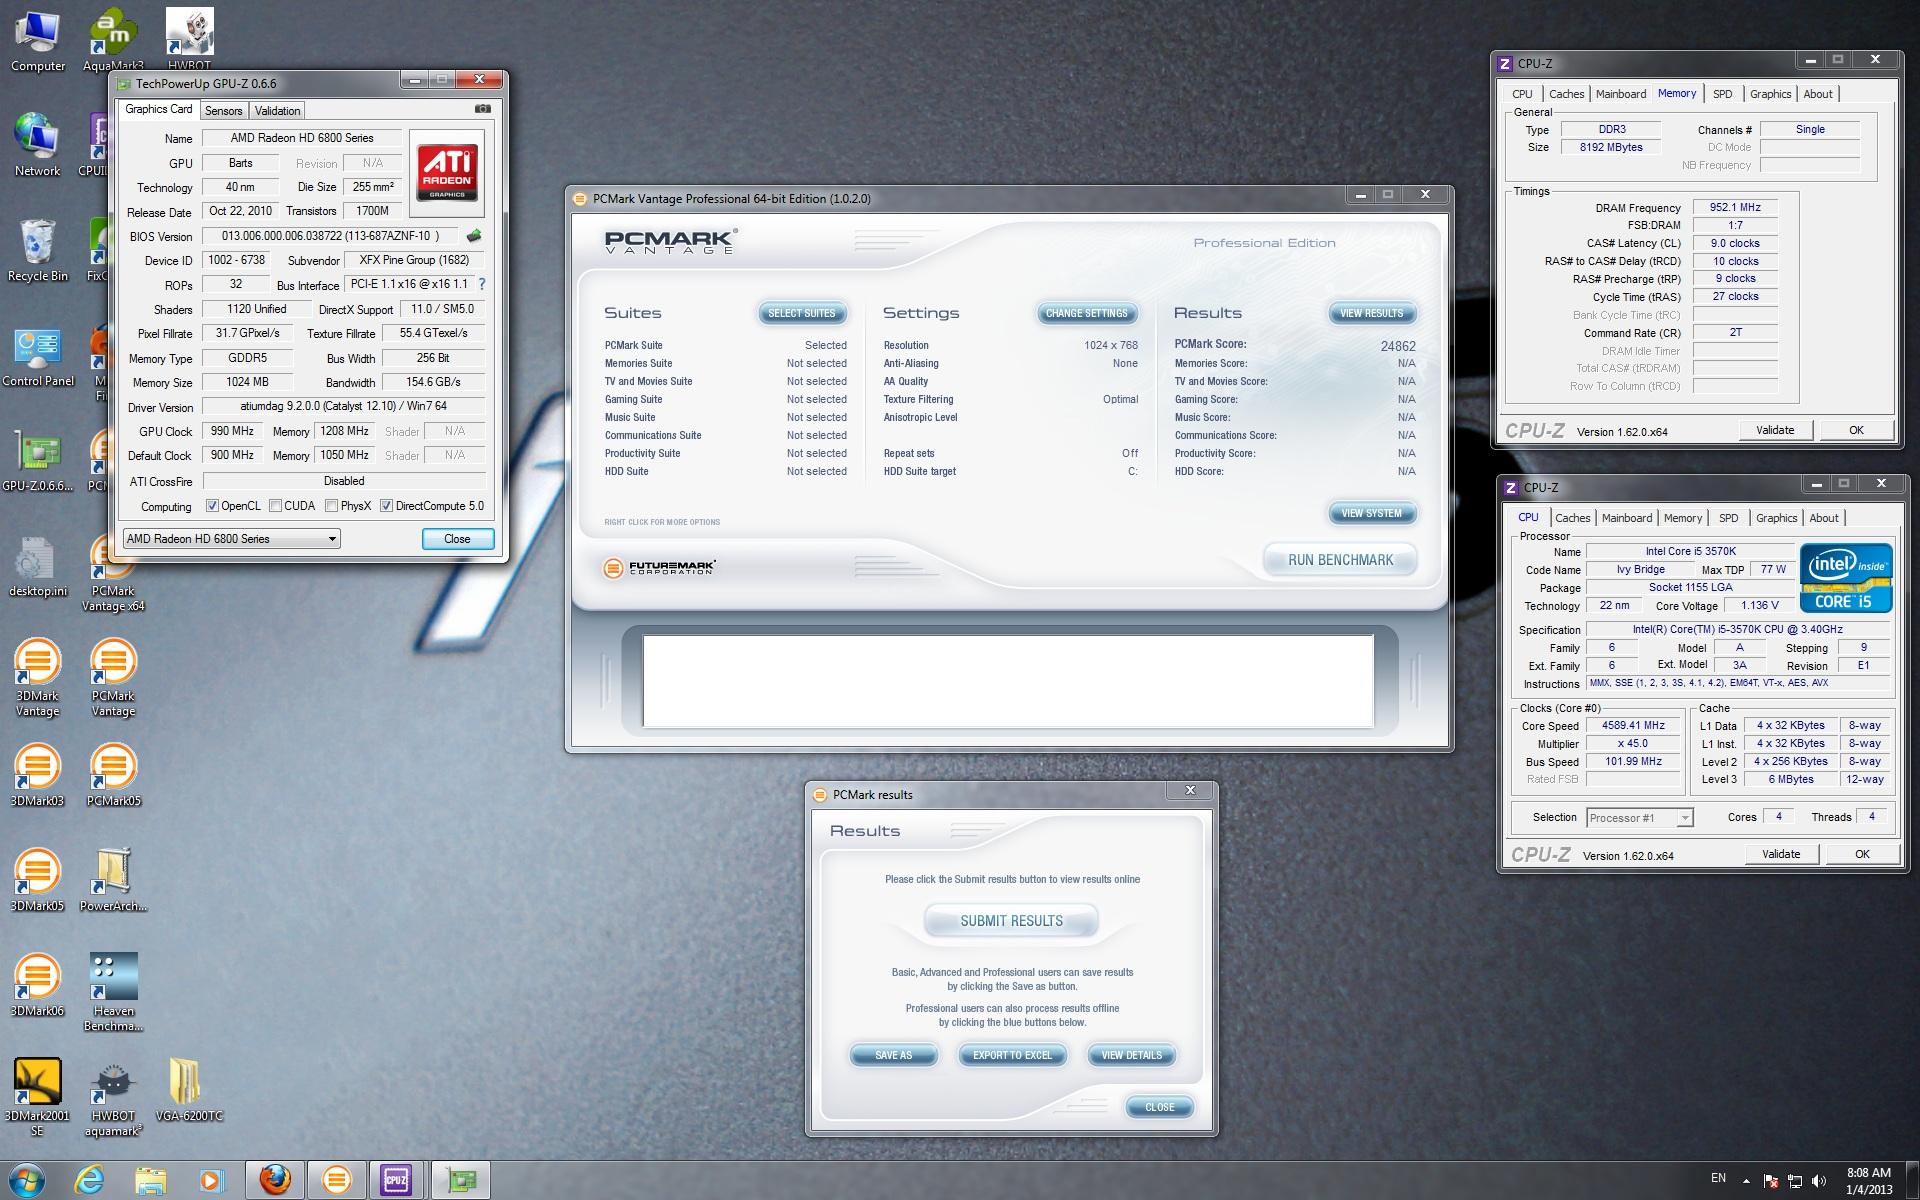Image resolution: width=1920 pixels, height=1200 pixels.
Task: Switch to Sensors tab in GPU-Z
Action: 224,111
